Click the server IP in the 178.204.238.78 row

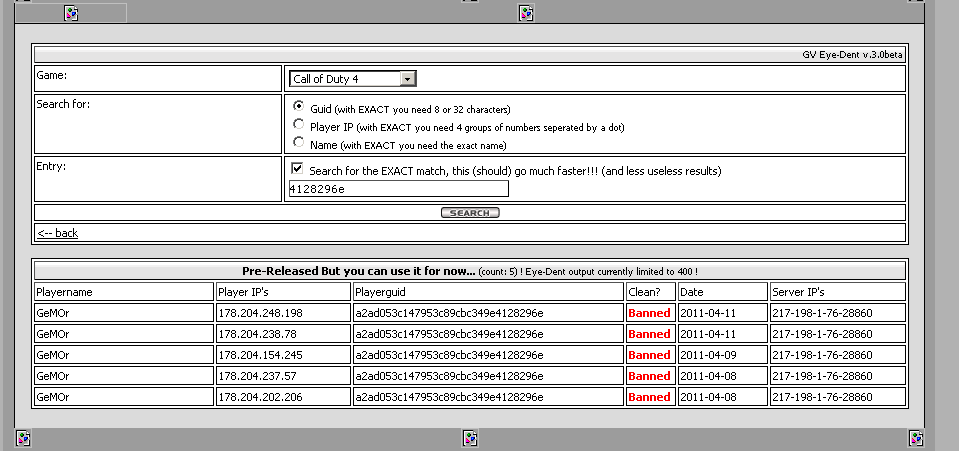(x=822, y=335)
